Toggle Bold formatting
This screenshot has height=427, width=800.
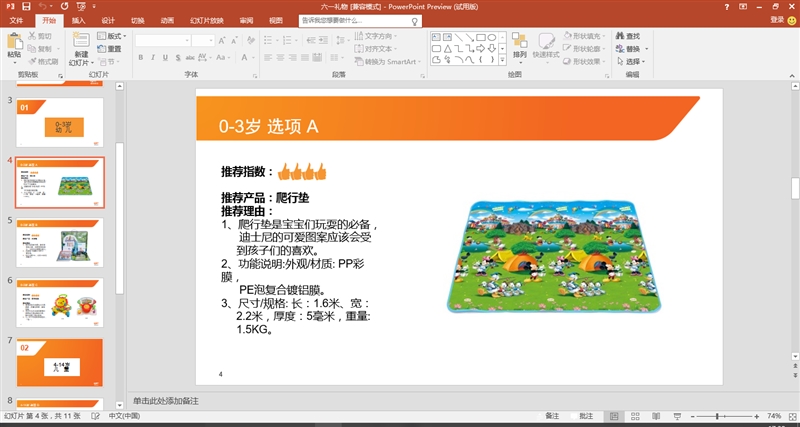pyautogui.click(x=141, y=58)
